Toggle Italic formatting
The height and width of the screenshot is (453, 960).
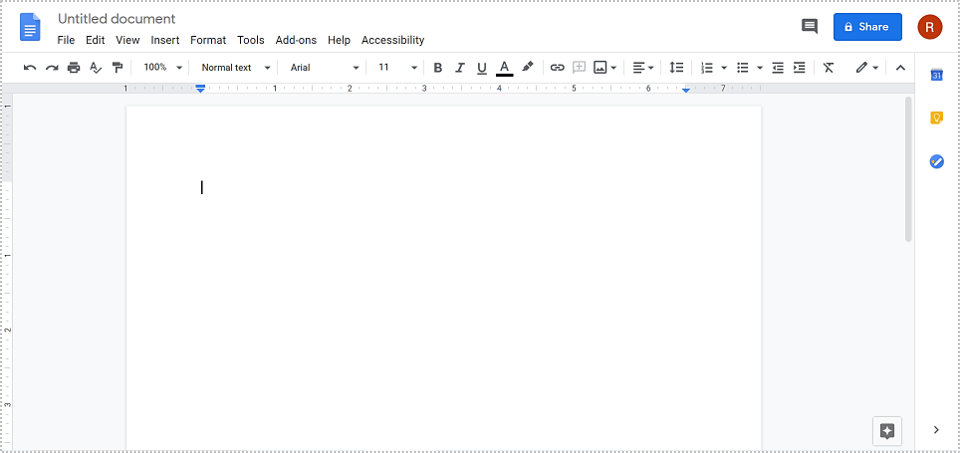(460, 68)
